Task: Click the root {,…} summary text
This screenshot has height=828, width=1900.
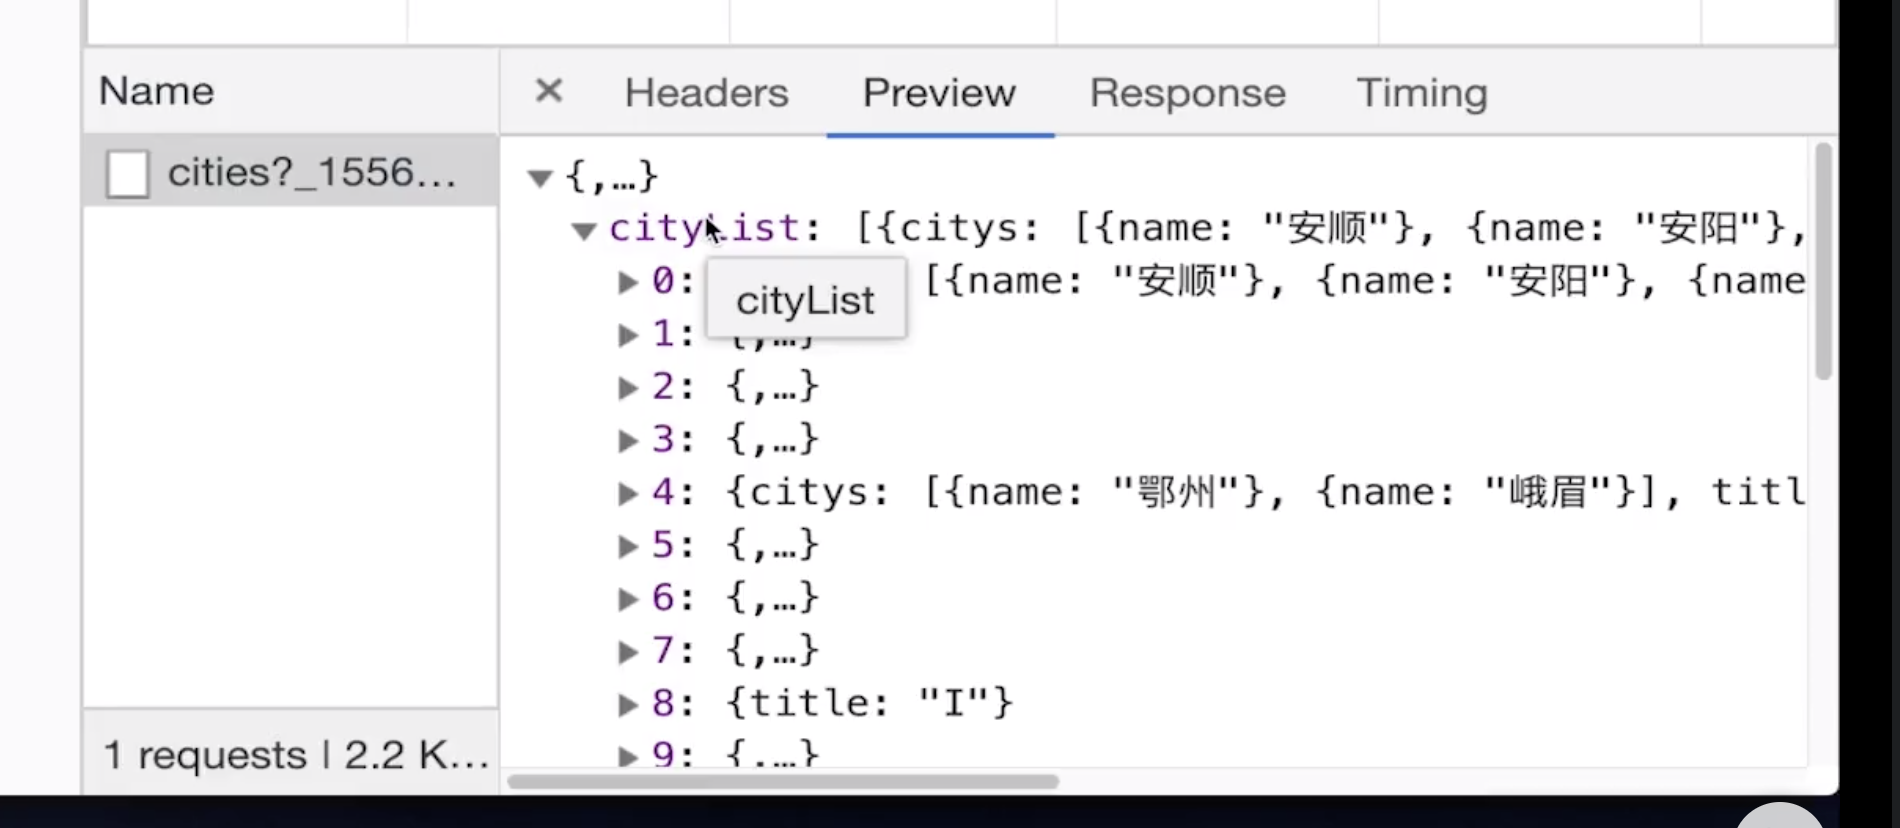Action: pyautogui.click(x=612, y=177)
